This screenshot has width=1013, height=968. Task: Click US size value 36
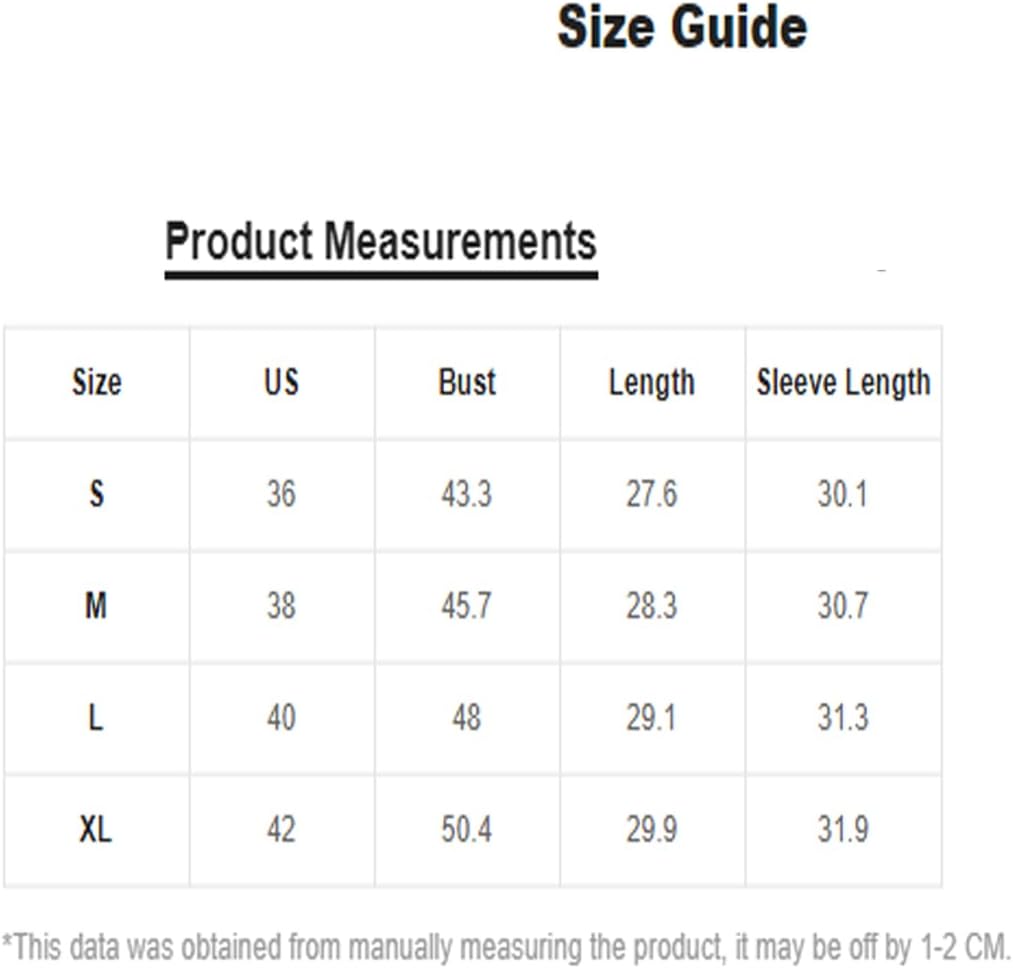pos(281,494)
